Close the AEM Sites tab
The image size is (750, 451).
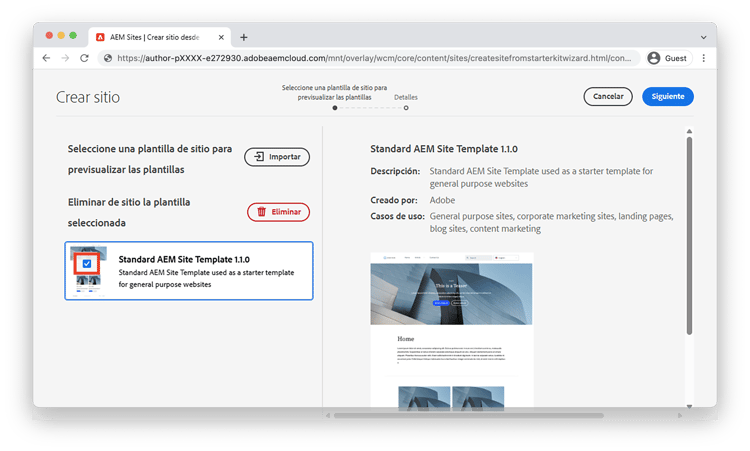pos(221,37)
